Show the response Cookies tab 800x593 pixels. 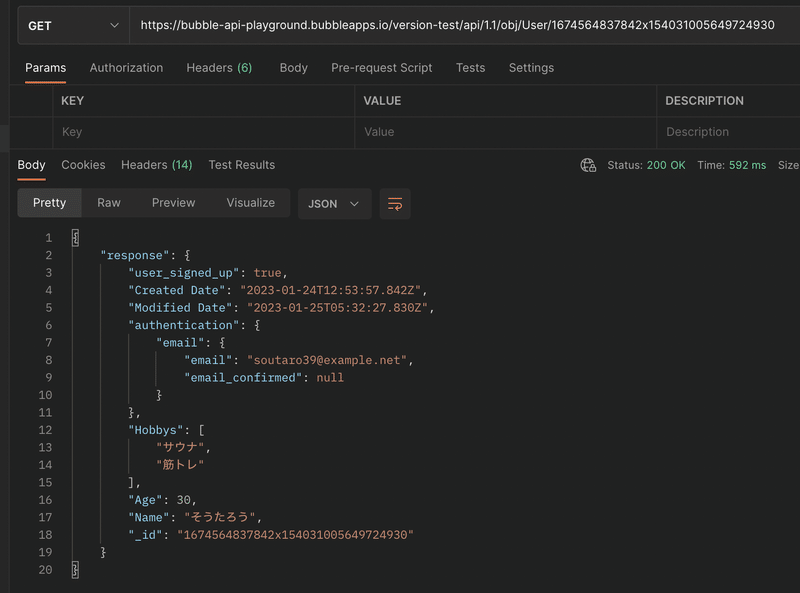(83, 165)
